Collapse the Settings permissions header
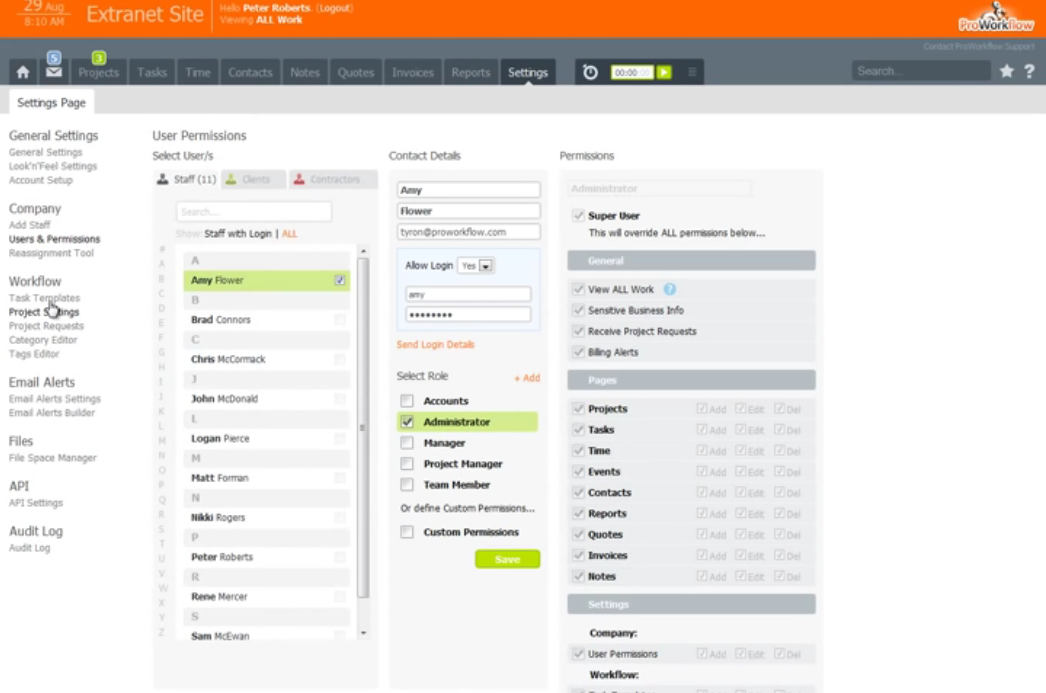The height and width of the screenshot is (693, 1046). click(691, 604)
